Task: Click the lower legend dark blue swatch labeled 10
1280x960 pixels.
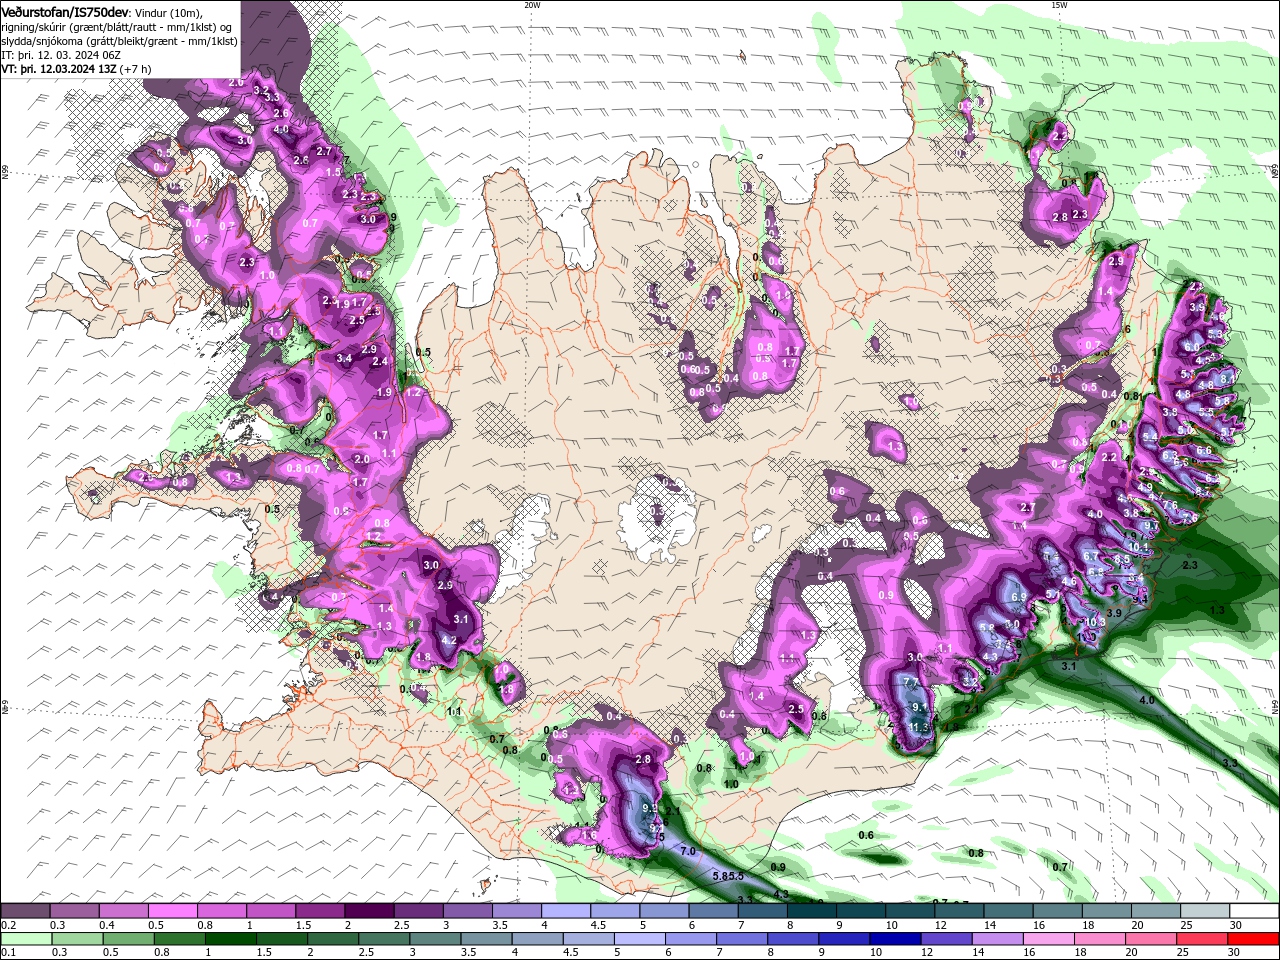Action: click(894, 939)
